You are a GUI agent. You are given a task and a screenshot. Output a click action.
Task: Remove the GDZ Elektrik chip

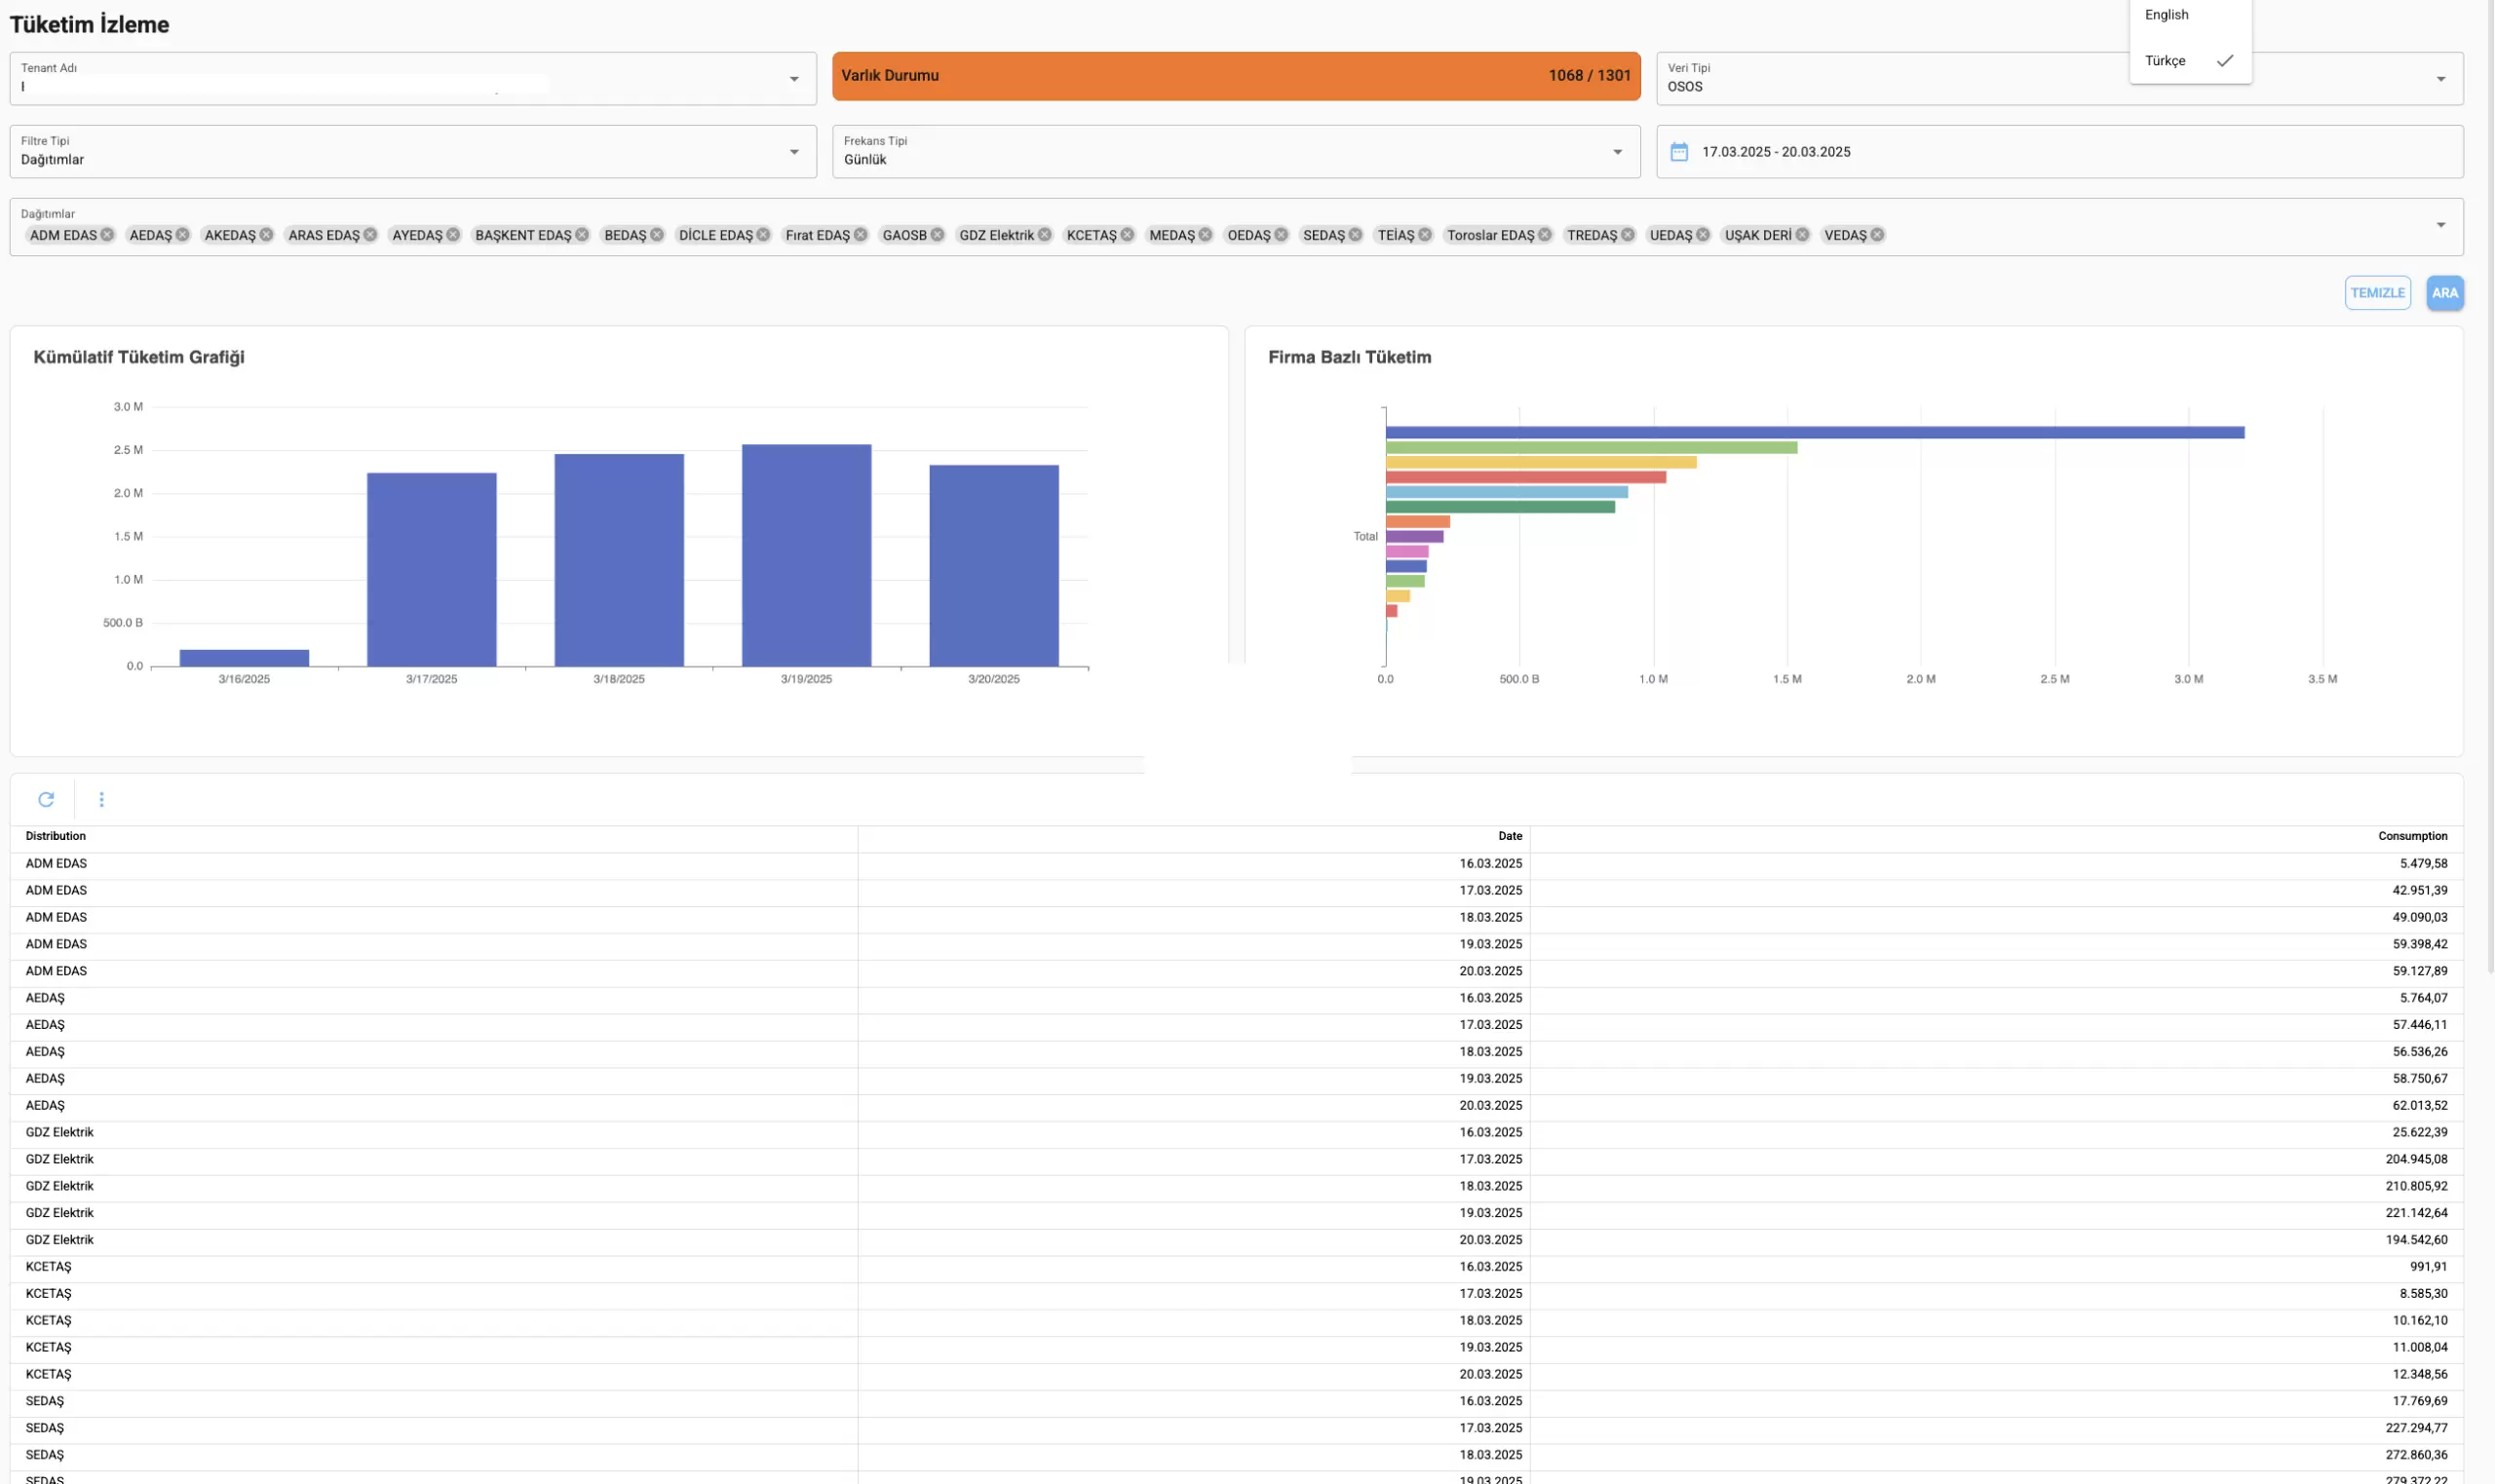coord(1044,235)
